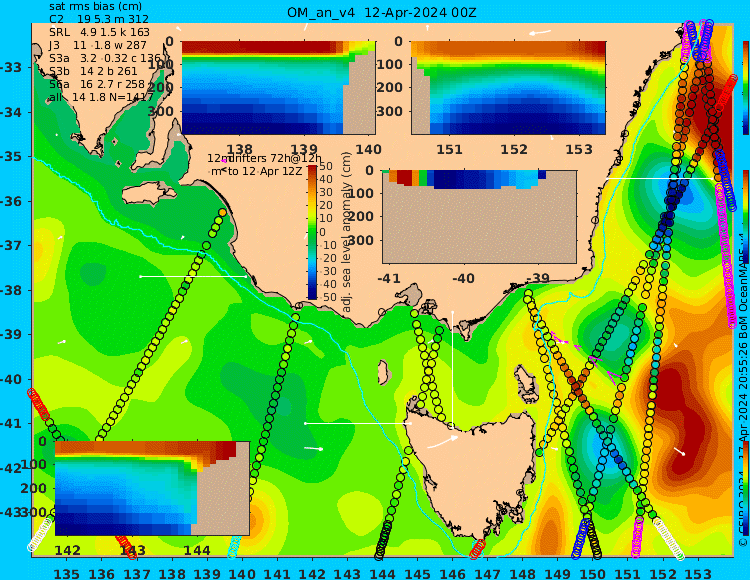Click the '138' tick under the top-left inset
This screenshot has height=580, width=750.
coord(239,149)
